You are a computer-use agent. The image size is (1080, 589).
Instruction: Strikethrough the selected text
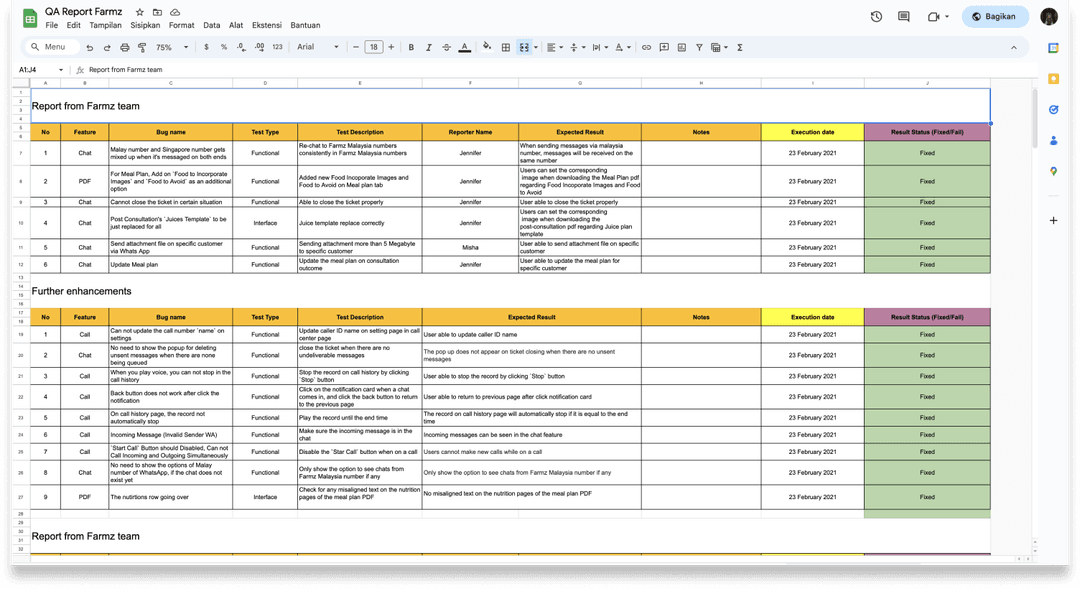446,48
